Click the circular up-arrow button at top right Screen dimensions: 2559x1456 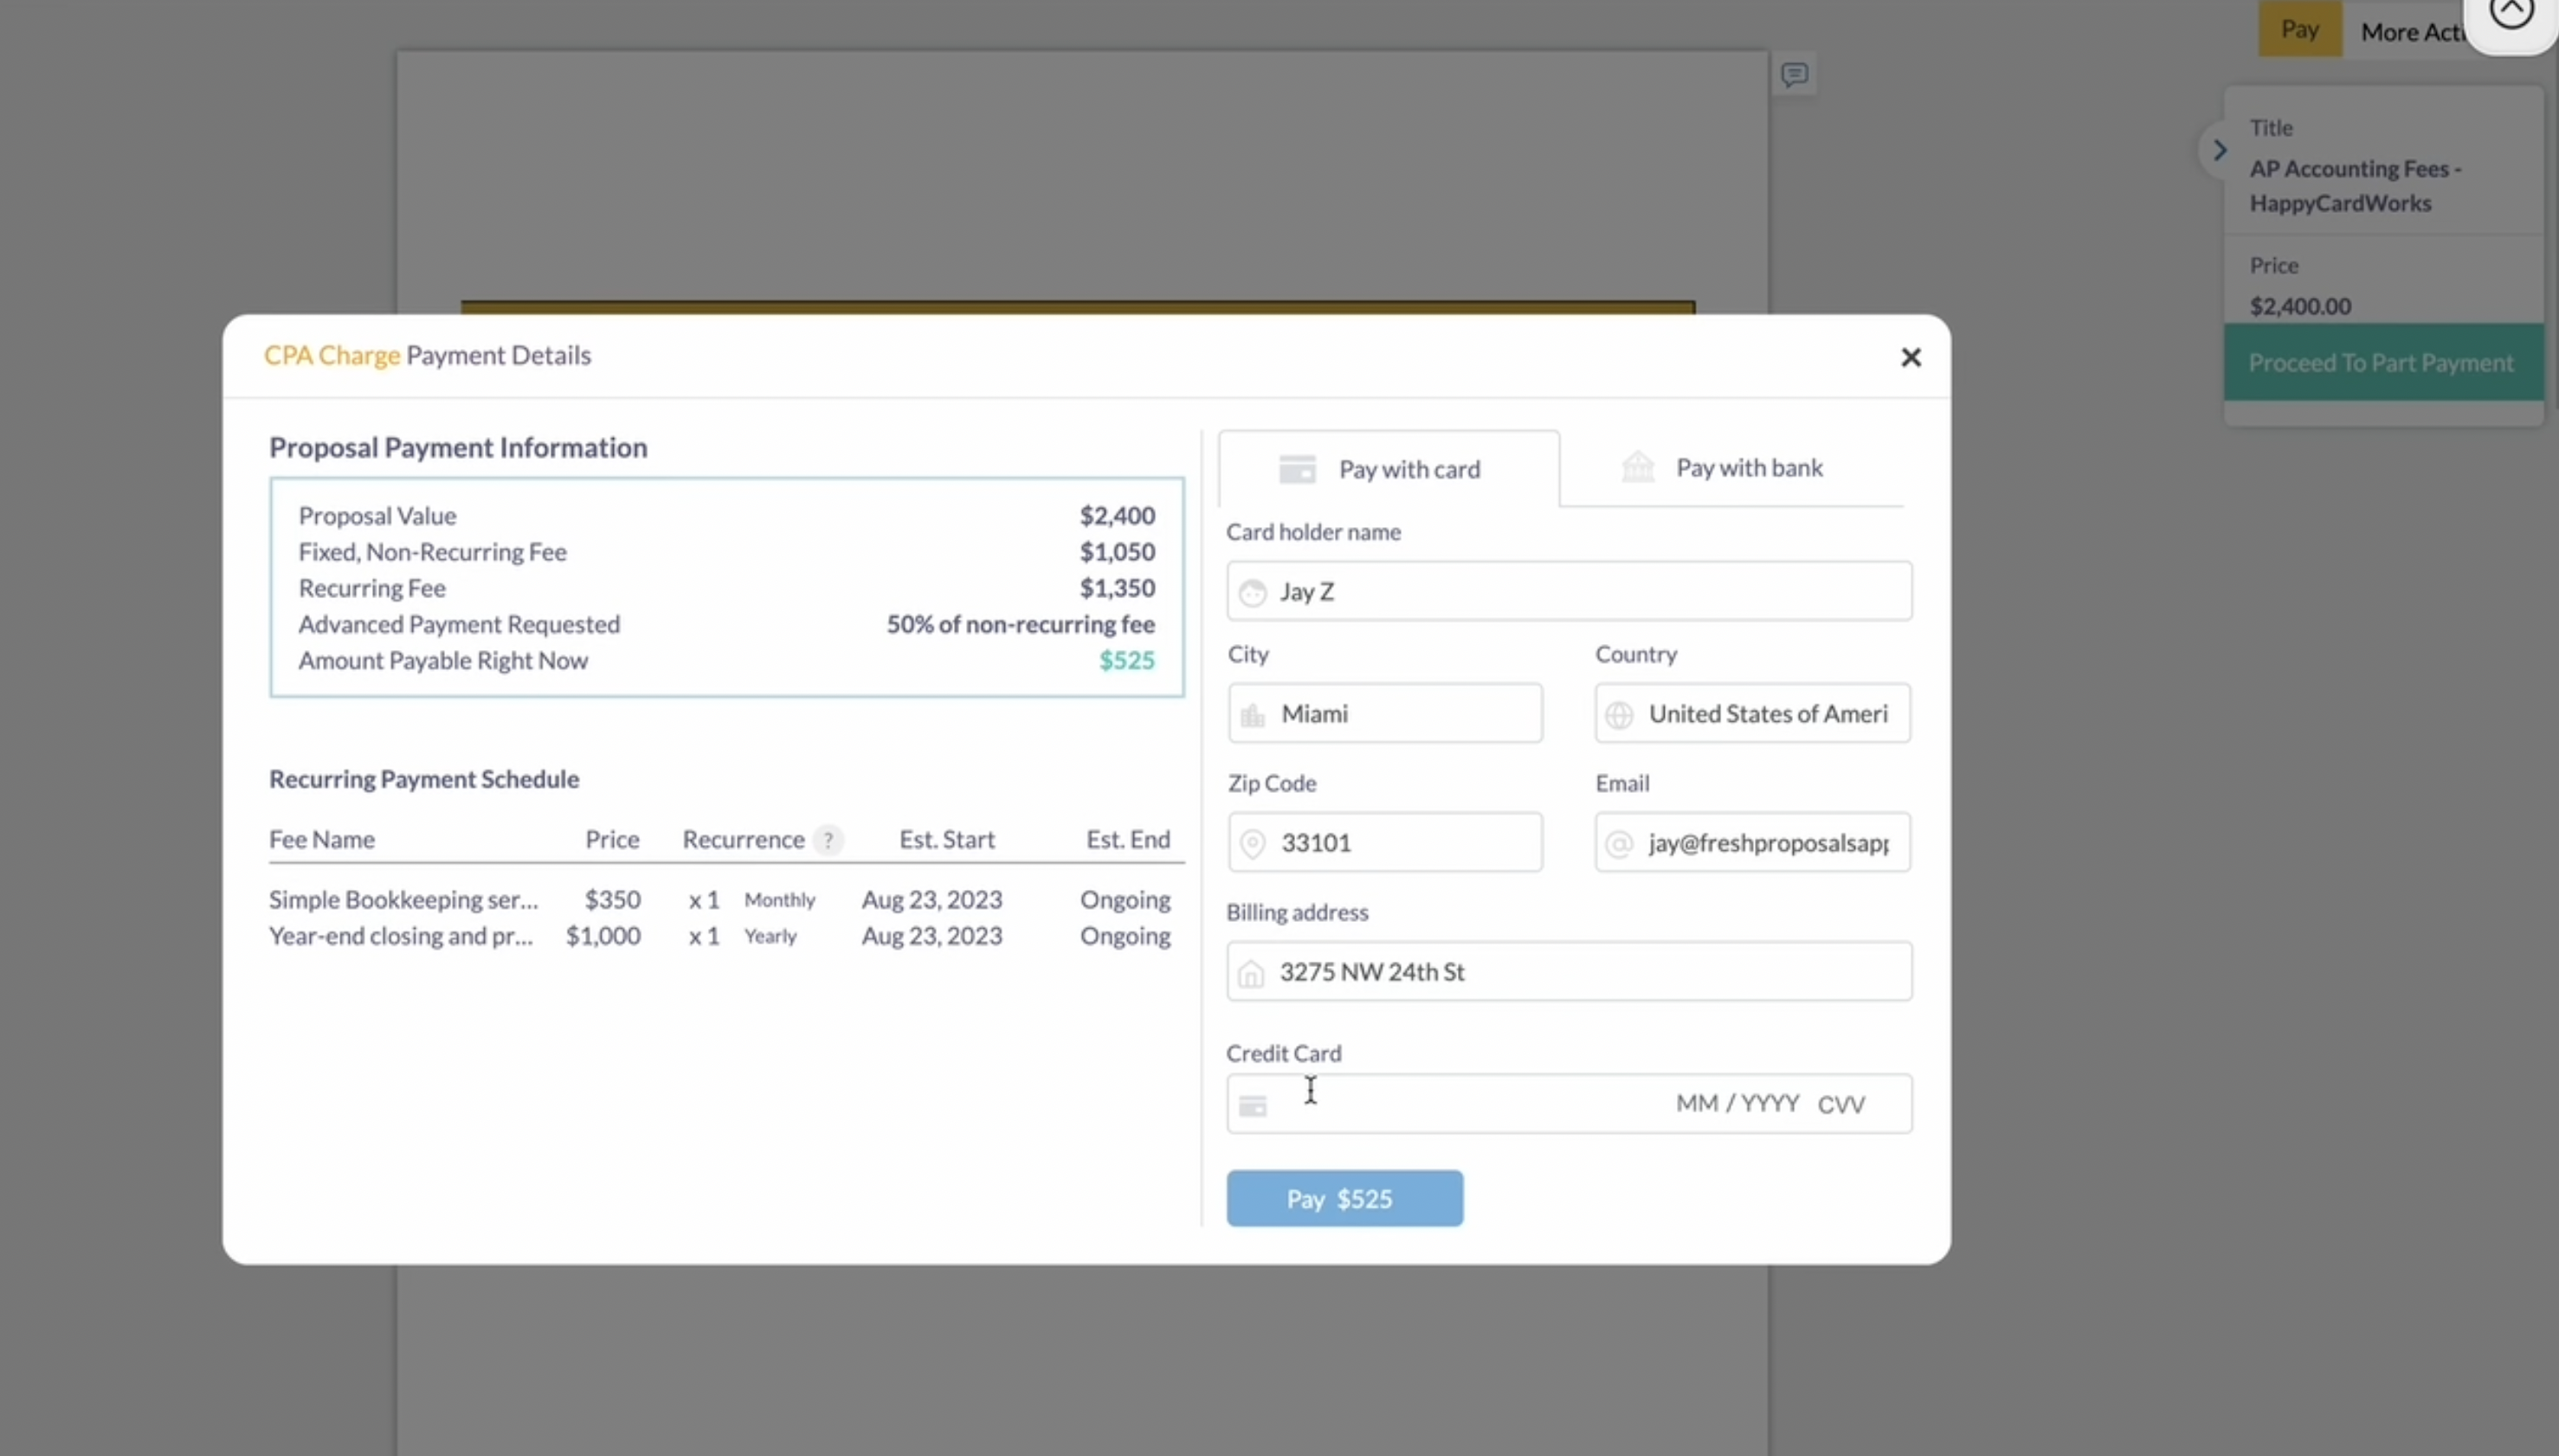point(2510,12)
